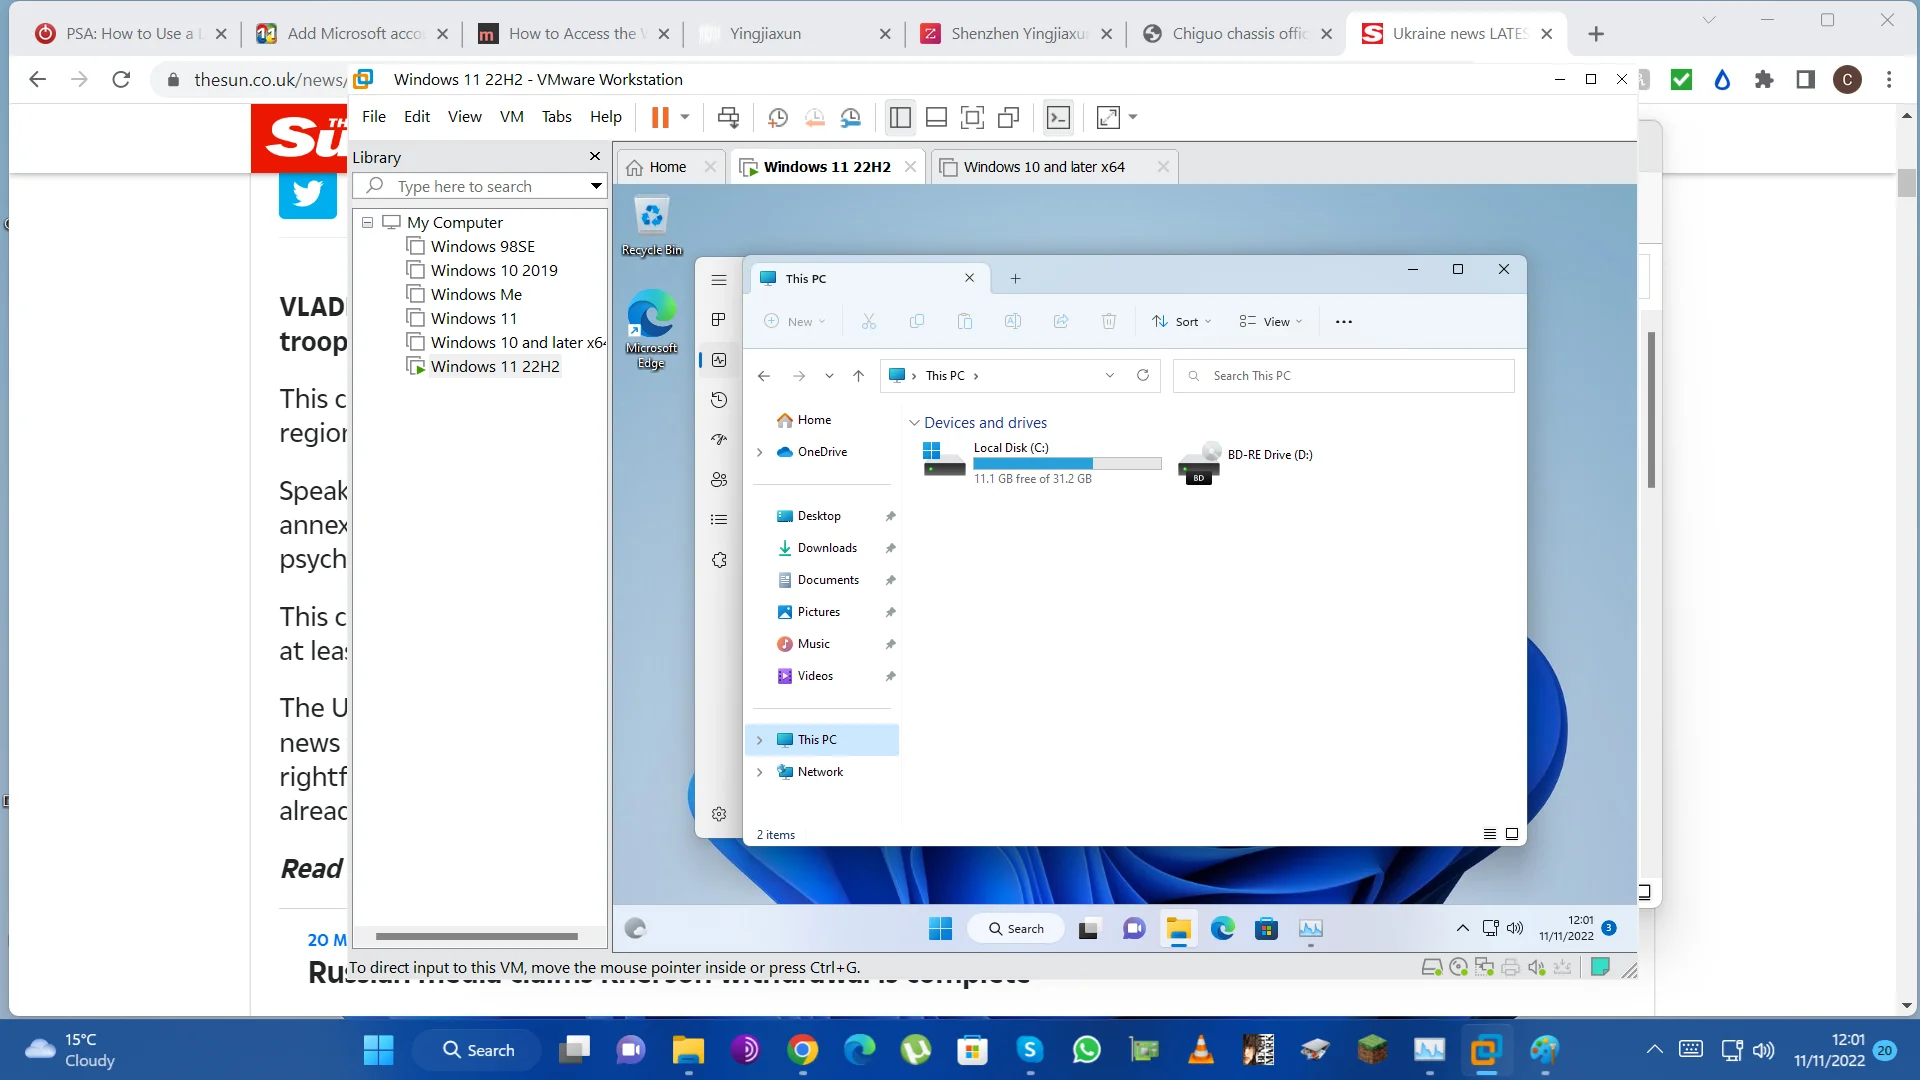Open the VM menu
This screenshot has width=1920, height=1080.
coord(512,117)
